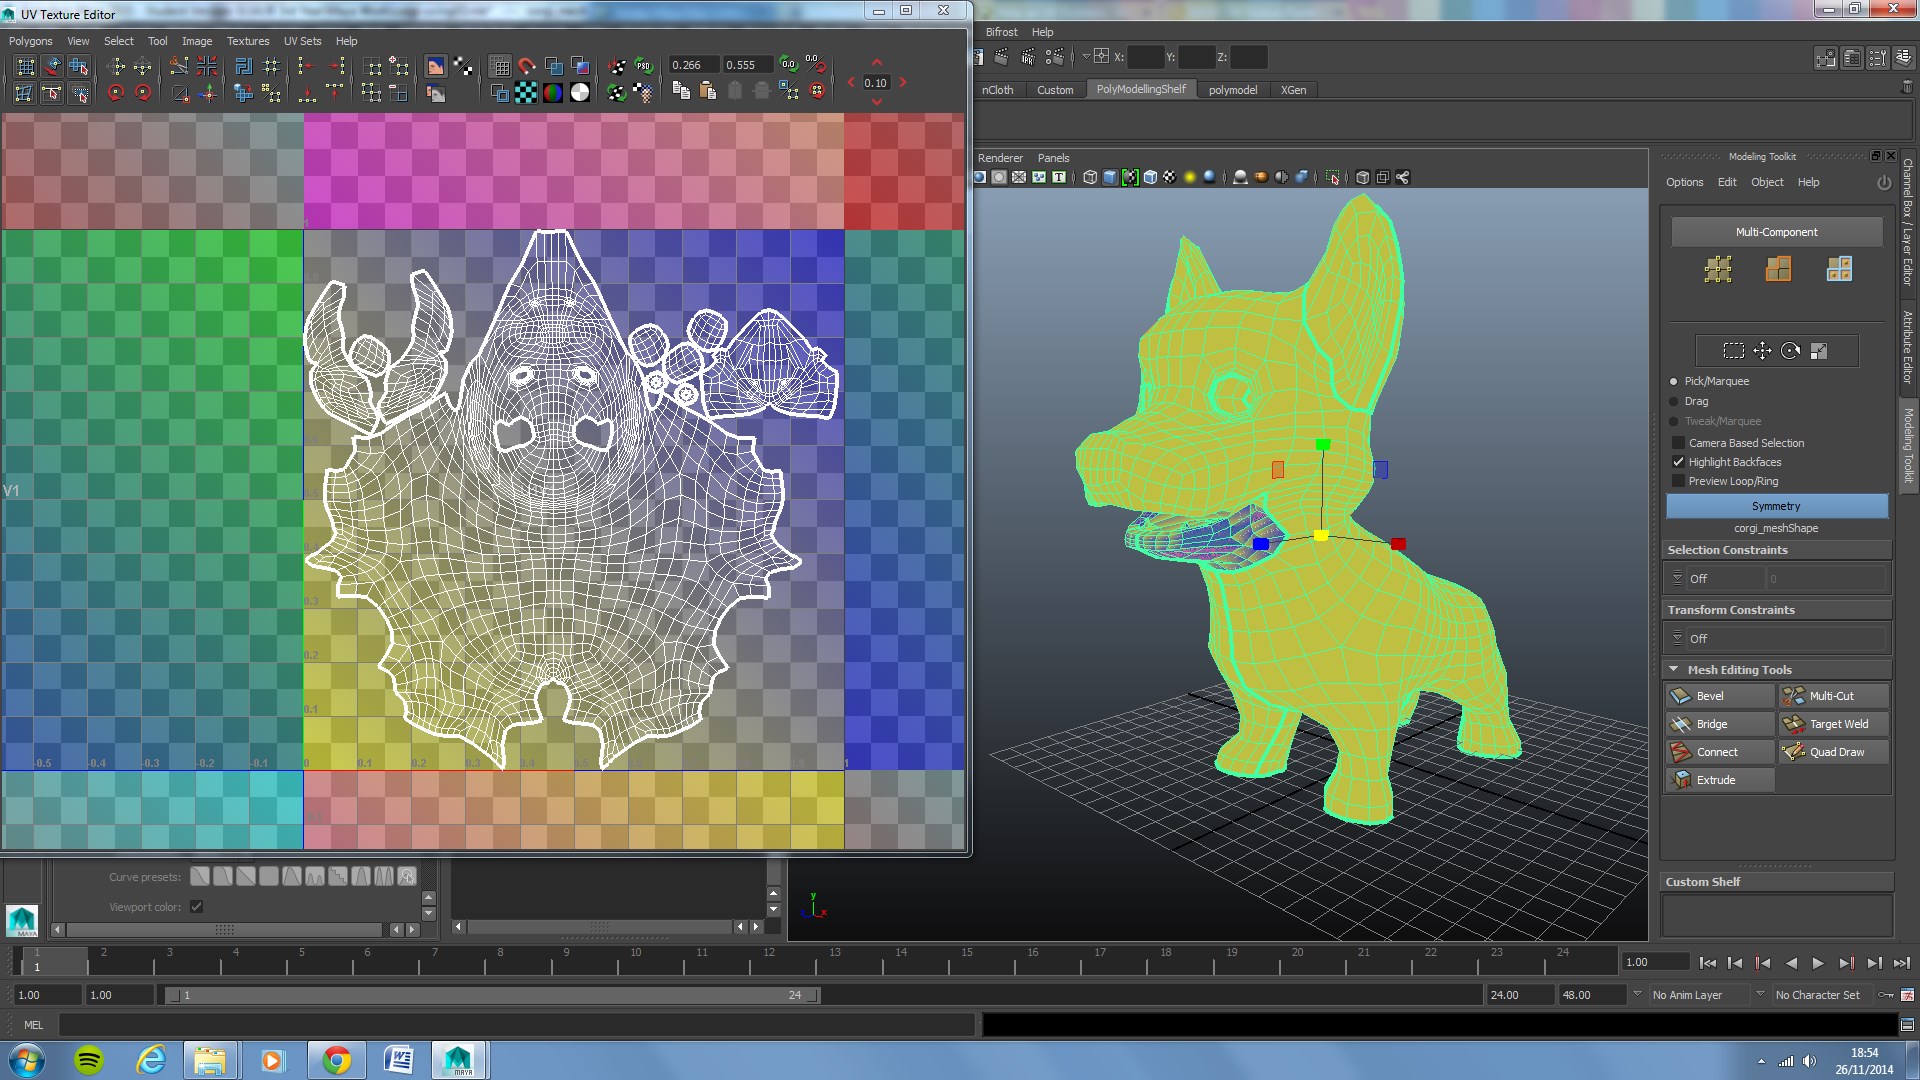Toggle the Viewport color checkbox
1920x1080 pixels.
coord(196,907)
